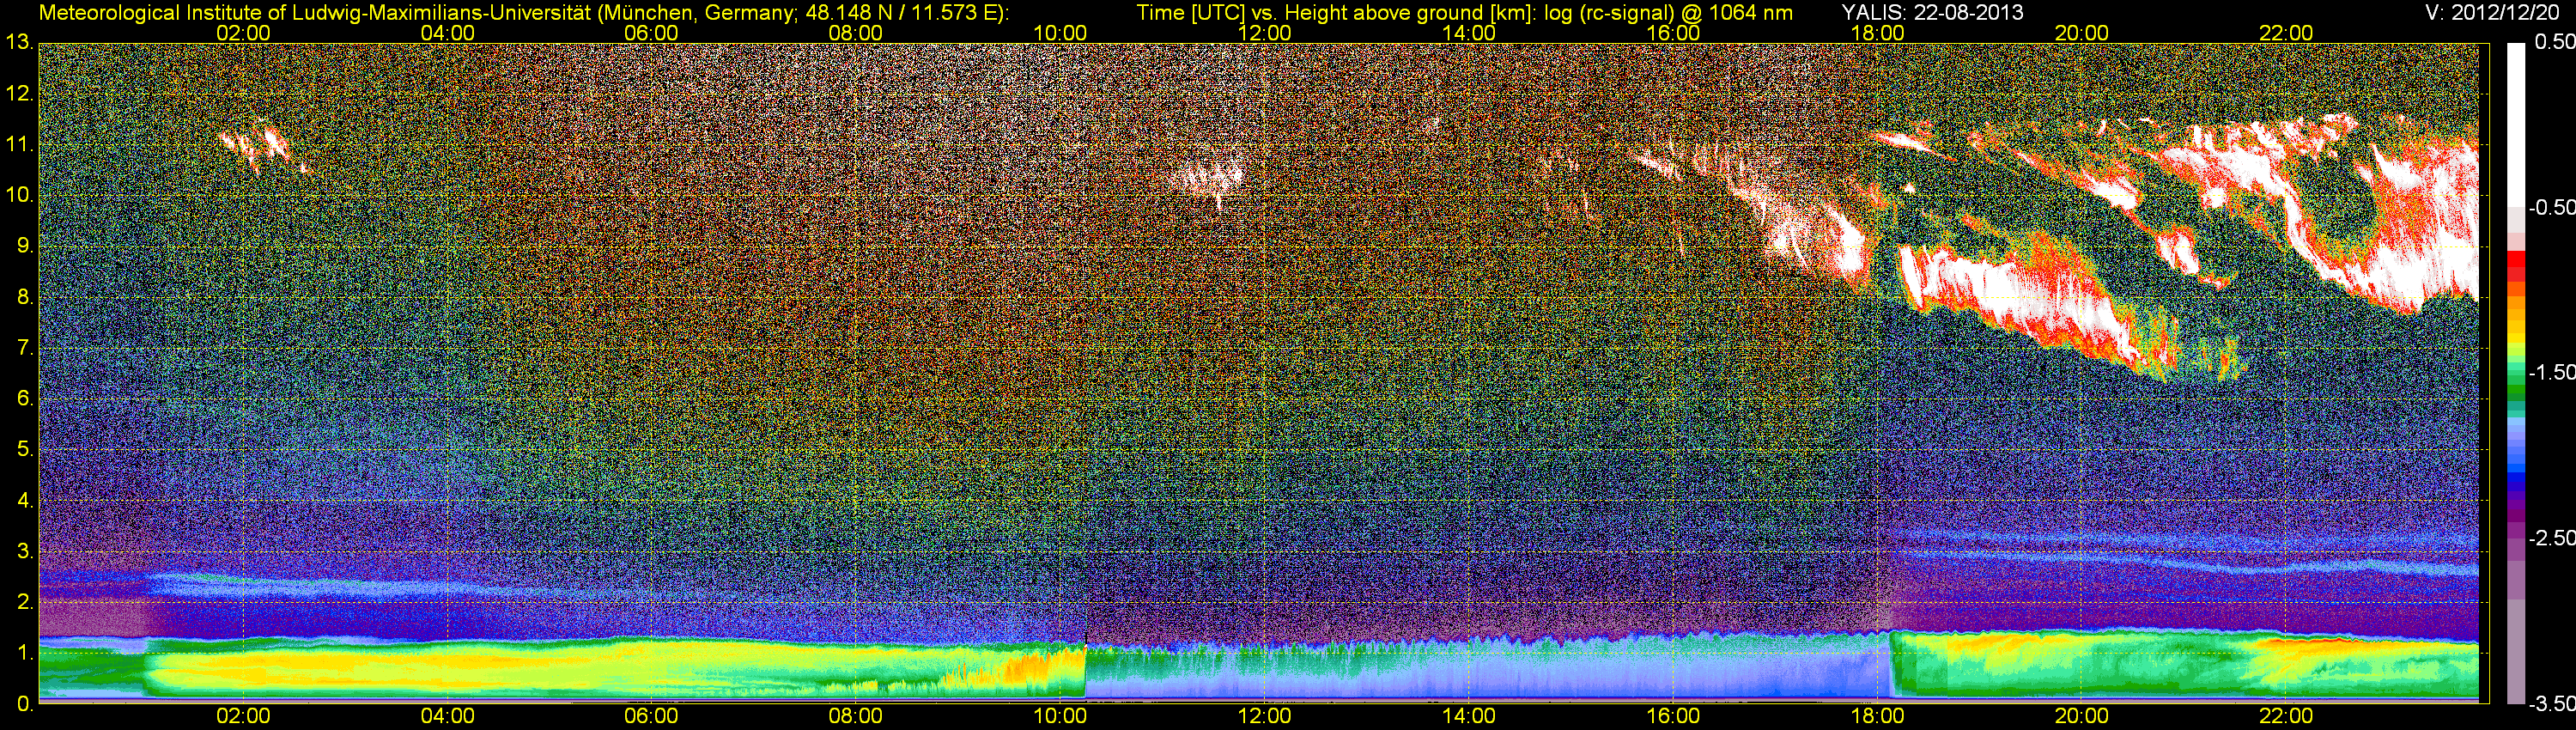Click the '8.' height axis label
The width and height of the screenshot is (2576, 730).
[x=25, y=297]
